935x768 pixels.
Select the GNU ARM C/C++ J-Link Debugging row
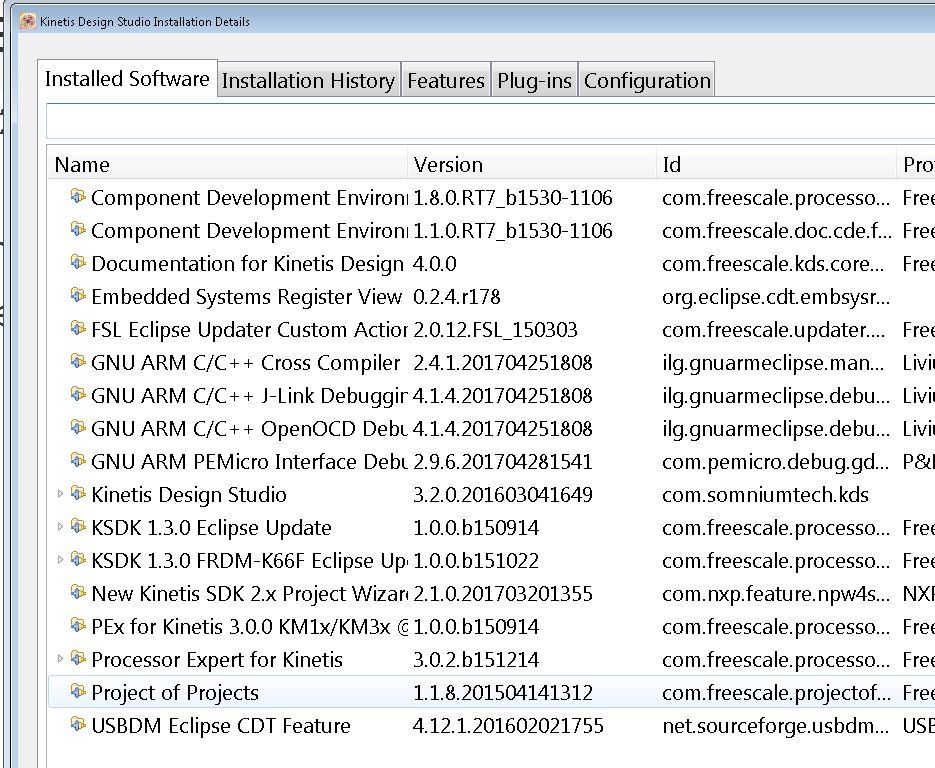(x=490, y=395)
